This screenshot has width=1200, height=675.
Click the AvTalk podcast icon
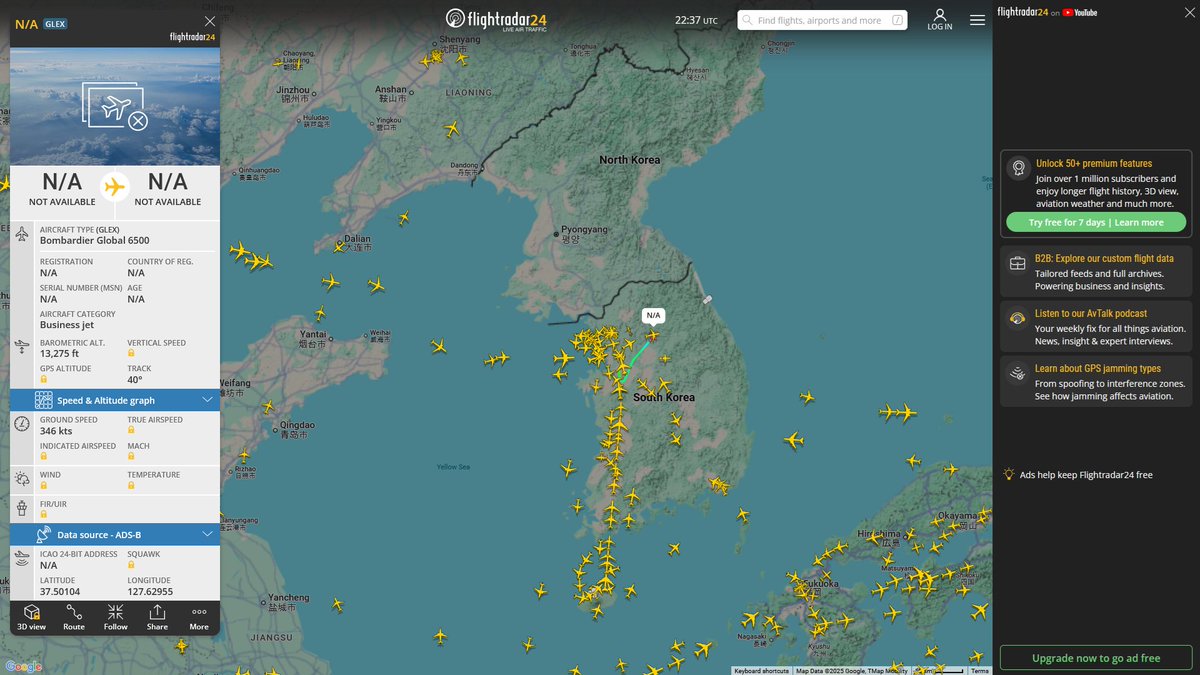(1018, 319)
